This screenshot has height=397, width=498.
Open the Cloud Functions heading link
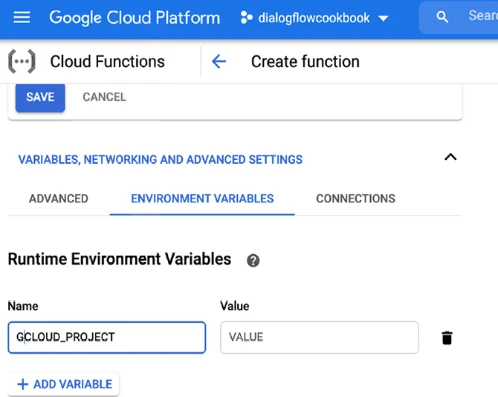(107, 62)
